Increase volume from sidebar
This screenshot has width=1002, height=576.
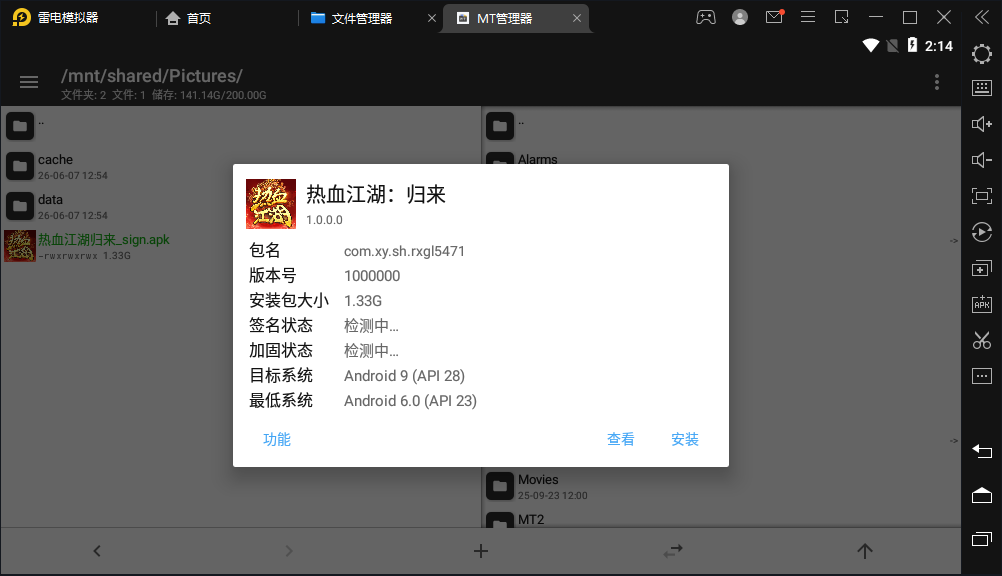pyautogui.click(x=982, y=123)
